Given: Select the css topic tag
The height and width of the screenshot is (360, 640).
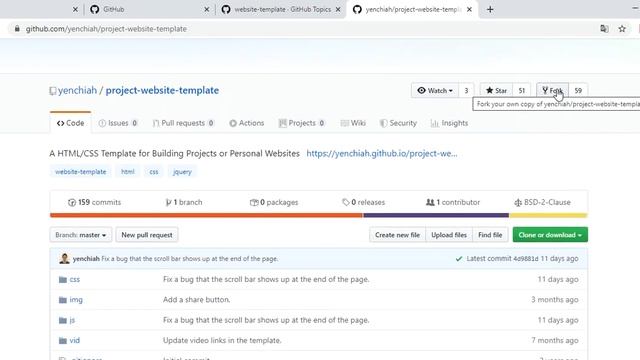Looking at the screenshot, I should pyautogui.click(x=154, y=171).
